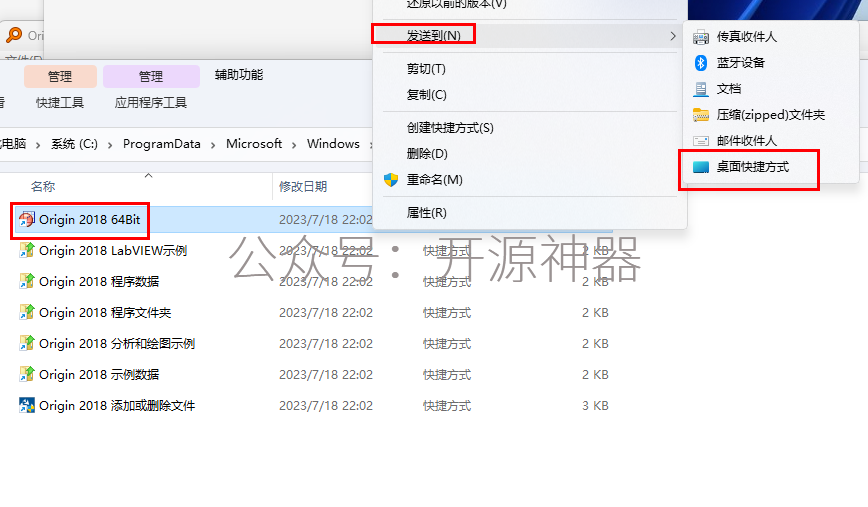Expand chevron after 系统 (C:) breadcrumb

(110, 145)
